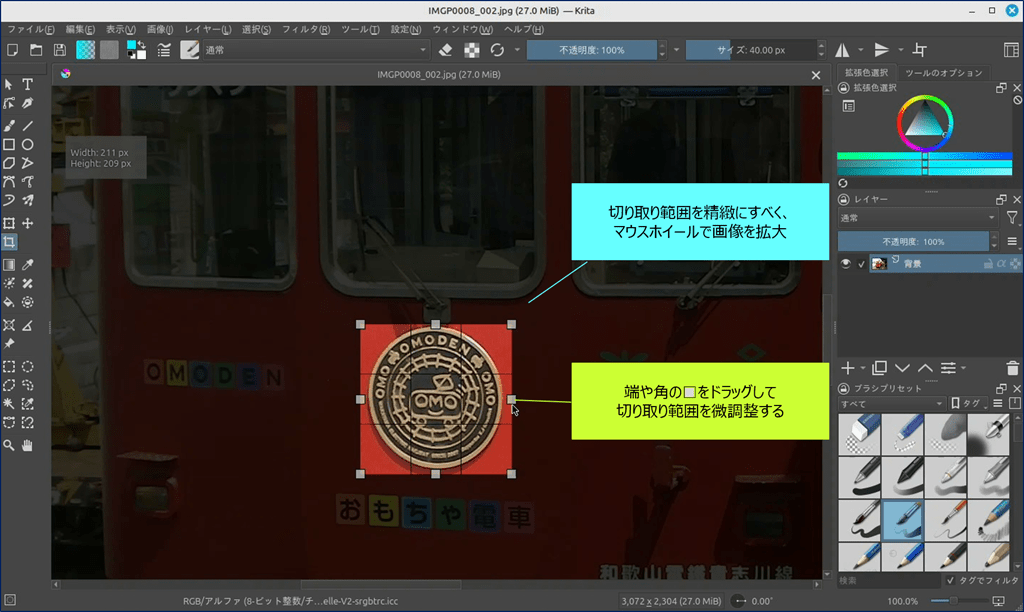Toggle the タグでフィルタ checkbox

tap(950, 580)
